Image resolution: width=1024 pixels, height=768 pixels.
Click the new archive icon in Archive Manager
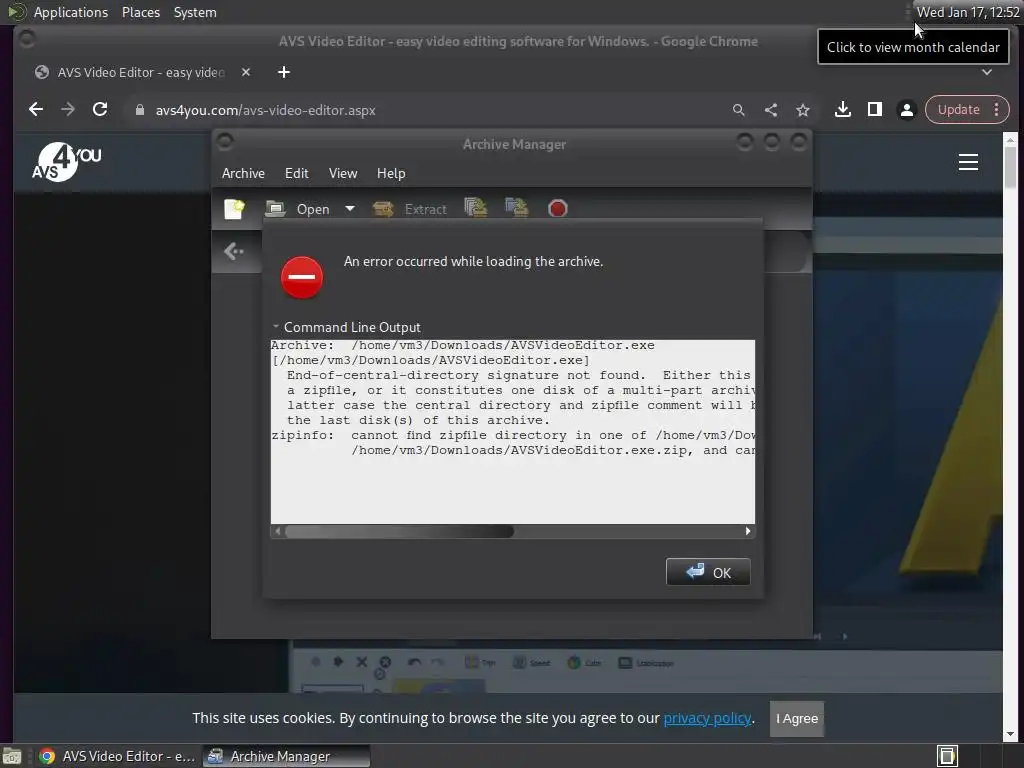pyautogui.click(x=234, y=209)
